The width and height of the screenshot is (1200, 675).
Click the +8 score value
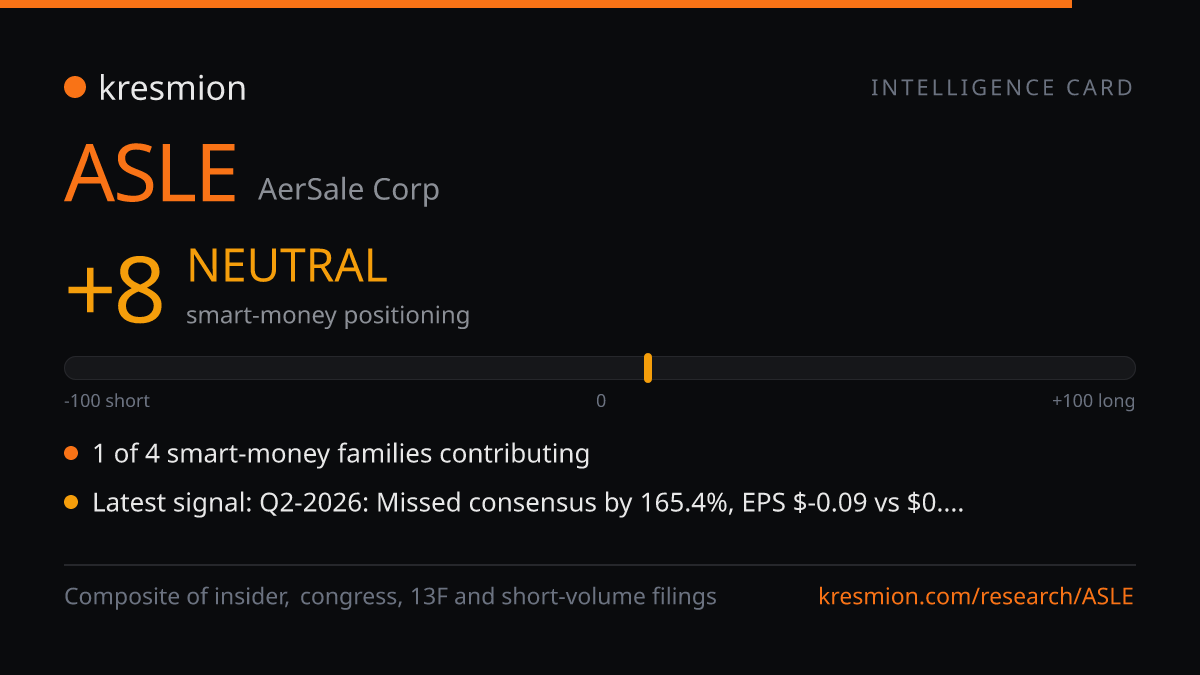tap(114, 291)
